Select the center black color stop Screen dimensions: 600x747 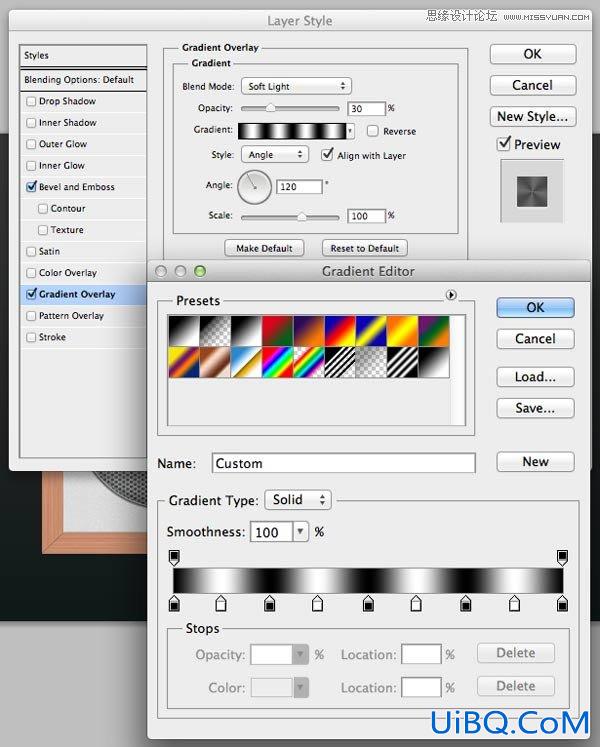pos(368,603)
